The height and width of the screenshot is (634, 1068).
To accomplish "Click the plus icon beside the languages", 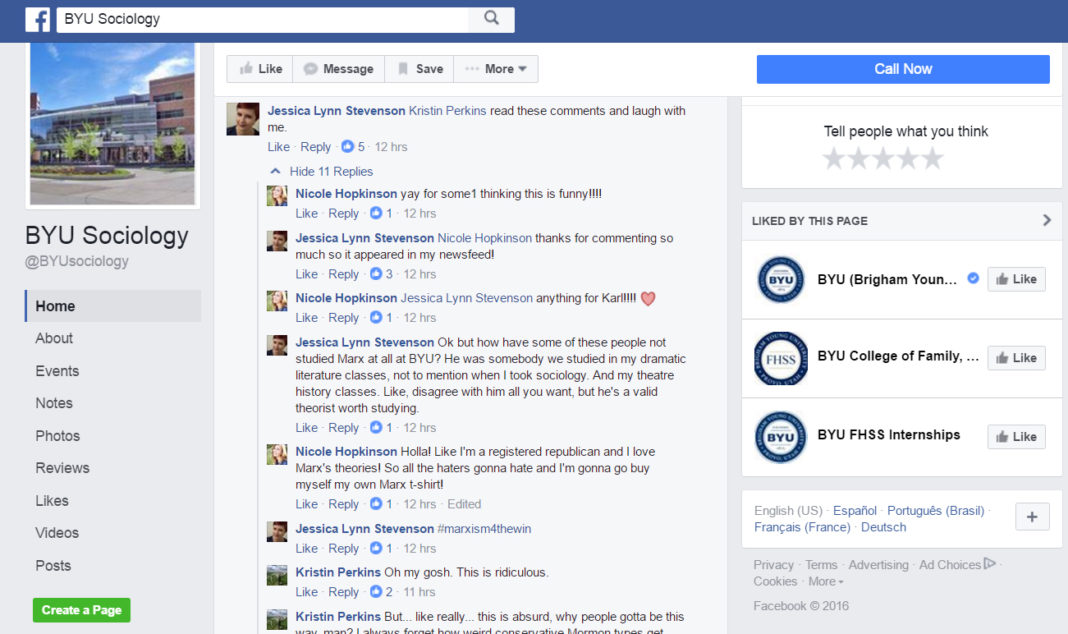I will point(1031,517).
